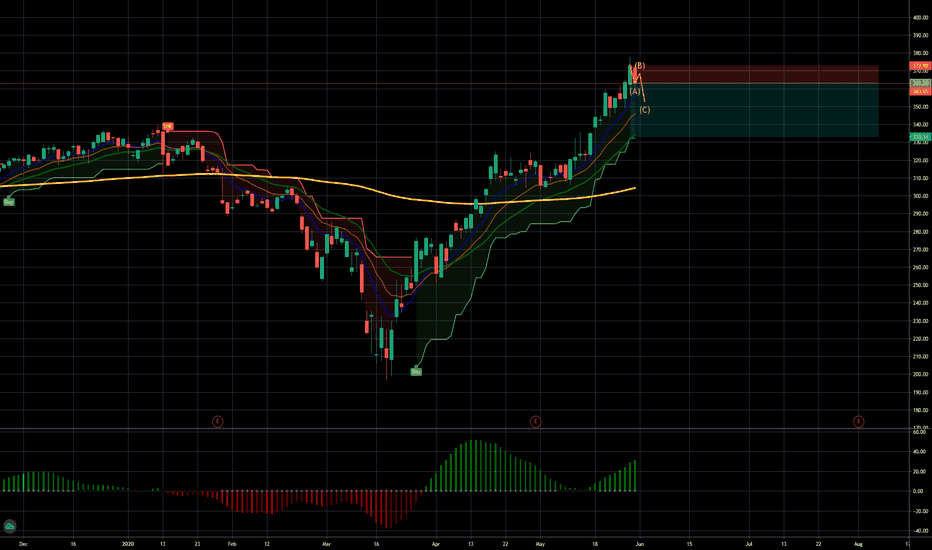This screenshot has height=550, width=932.
Task: Click the Jul label on the time axis
Action: 749,543
